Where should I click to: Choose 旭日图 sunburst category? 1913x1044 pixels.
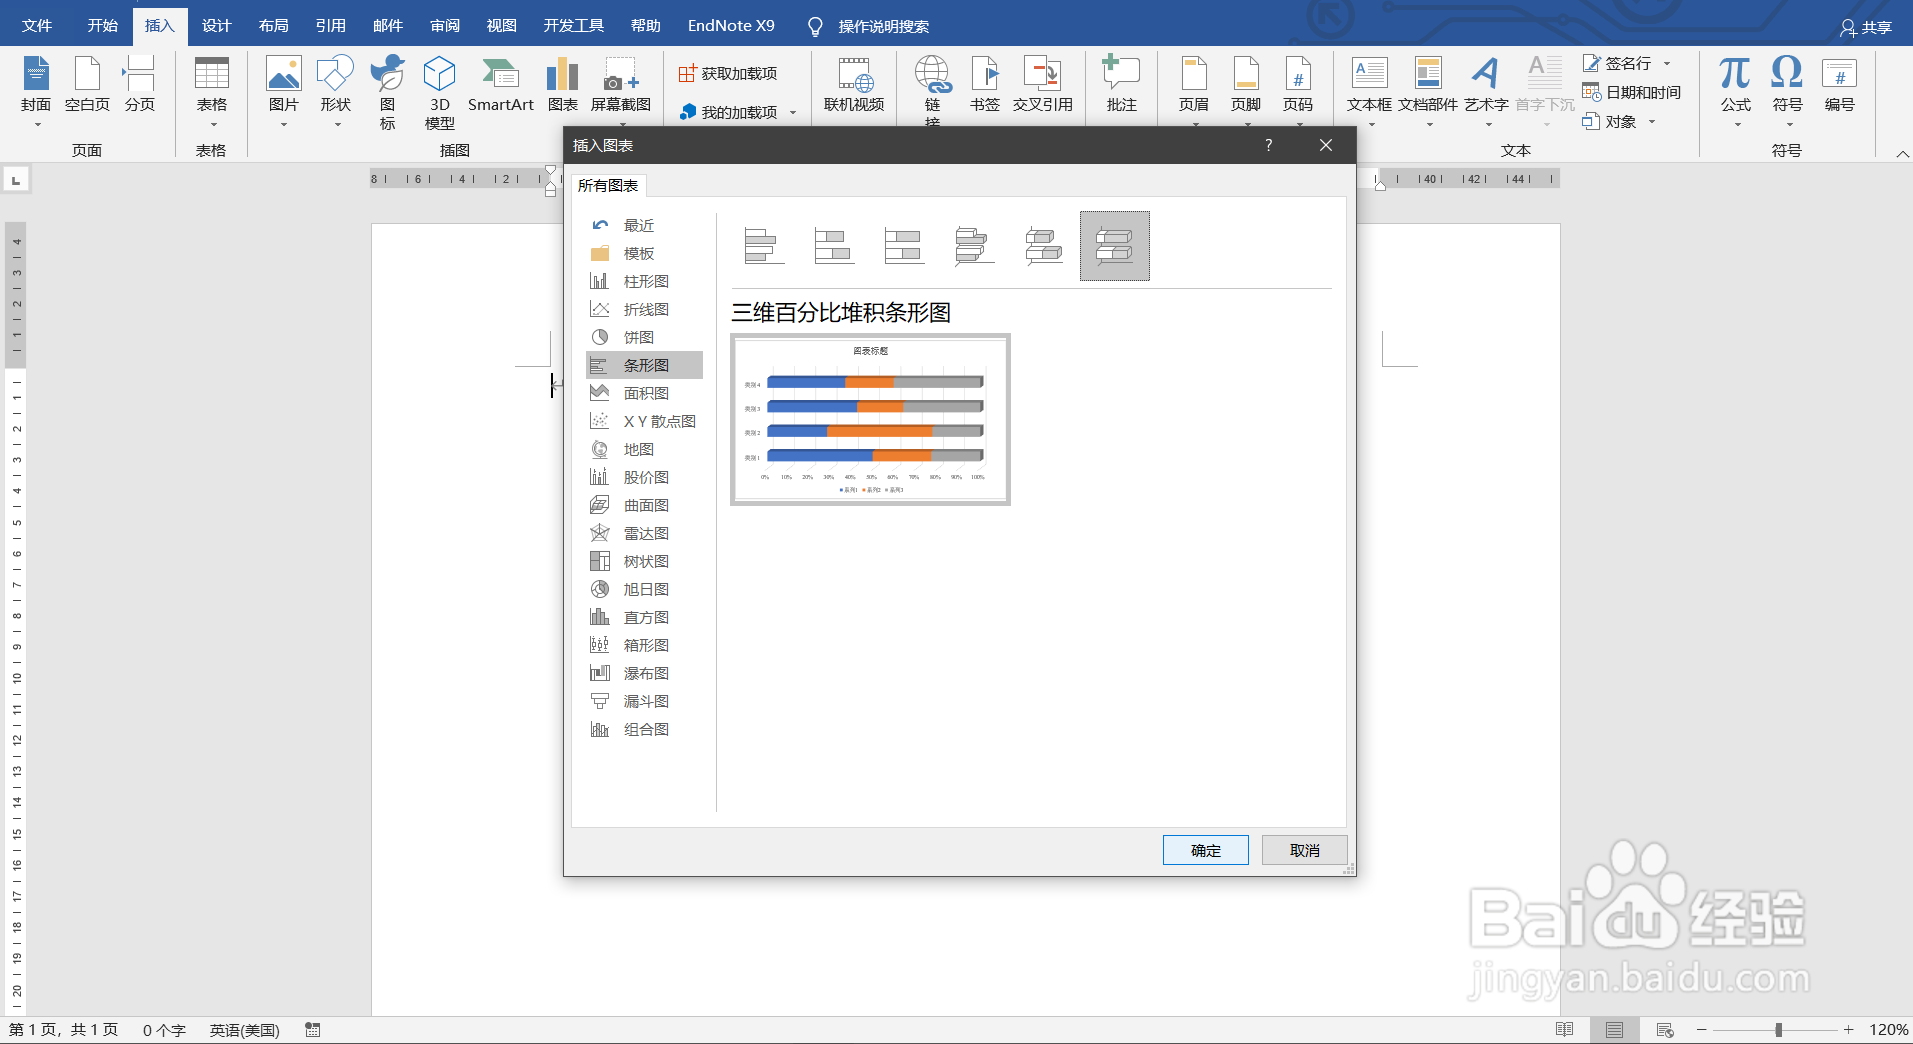tap(644, 589)
